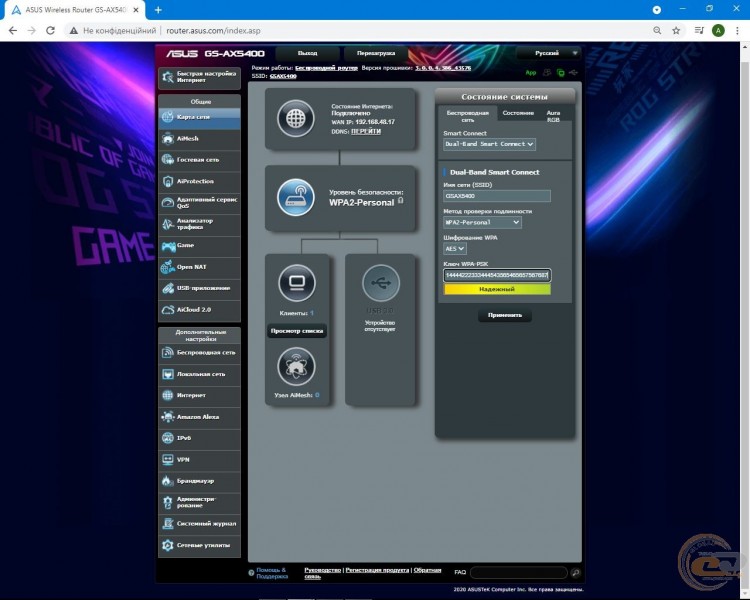Screen dimensions: 750x600
Task: Open IPv6 settings
Action: click(x=199, y=438)
